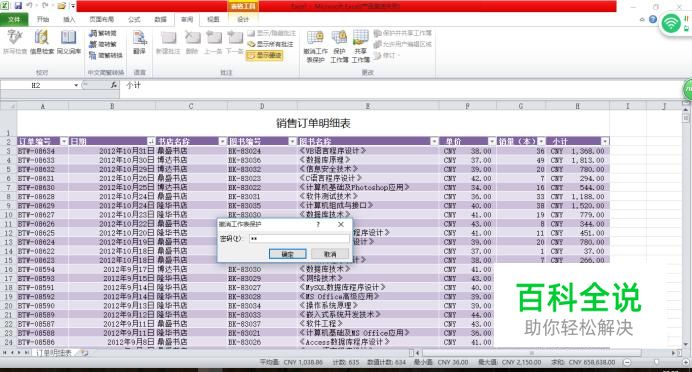Screen dimensions: 692x372
Task: Click the Open folder icon in quick access toolbar
Action: click(61, 6)
